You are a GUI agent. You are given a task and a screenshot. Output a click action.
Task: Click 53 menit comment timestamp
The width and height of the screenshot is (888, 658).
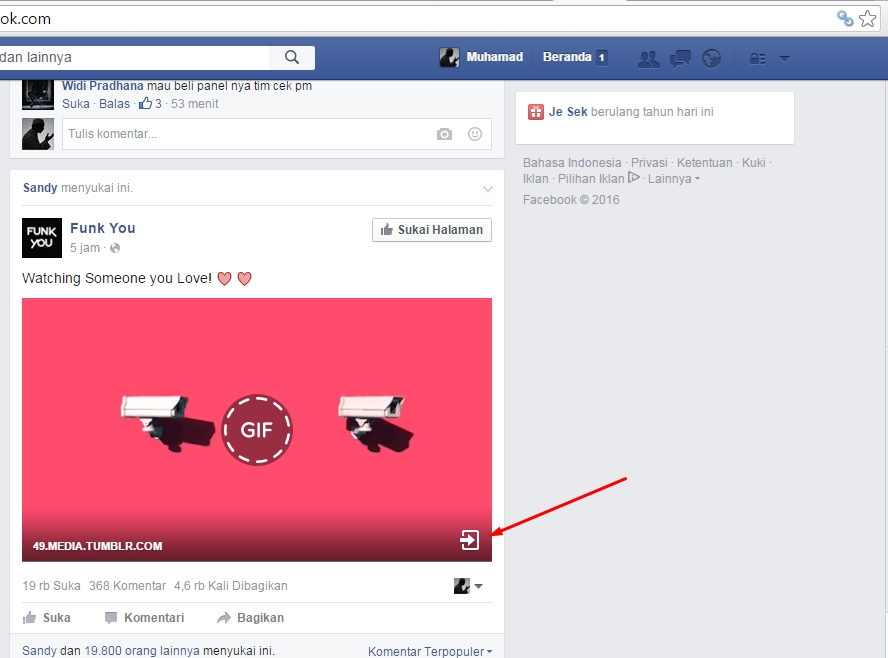(194, 104)
